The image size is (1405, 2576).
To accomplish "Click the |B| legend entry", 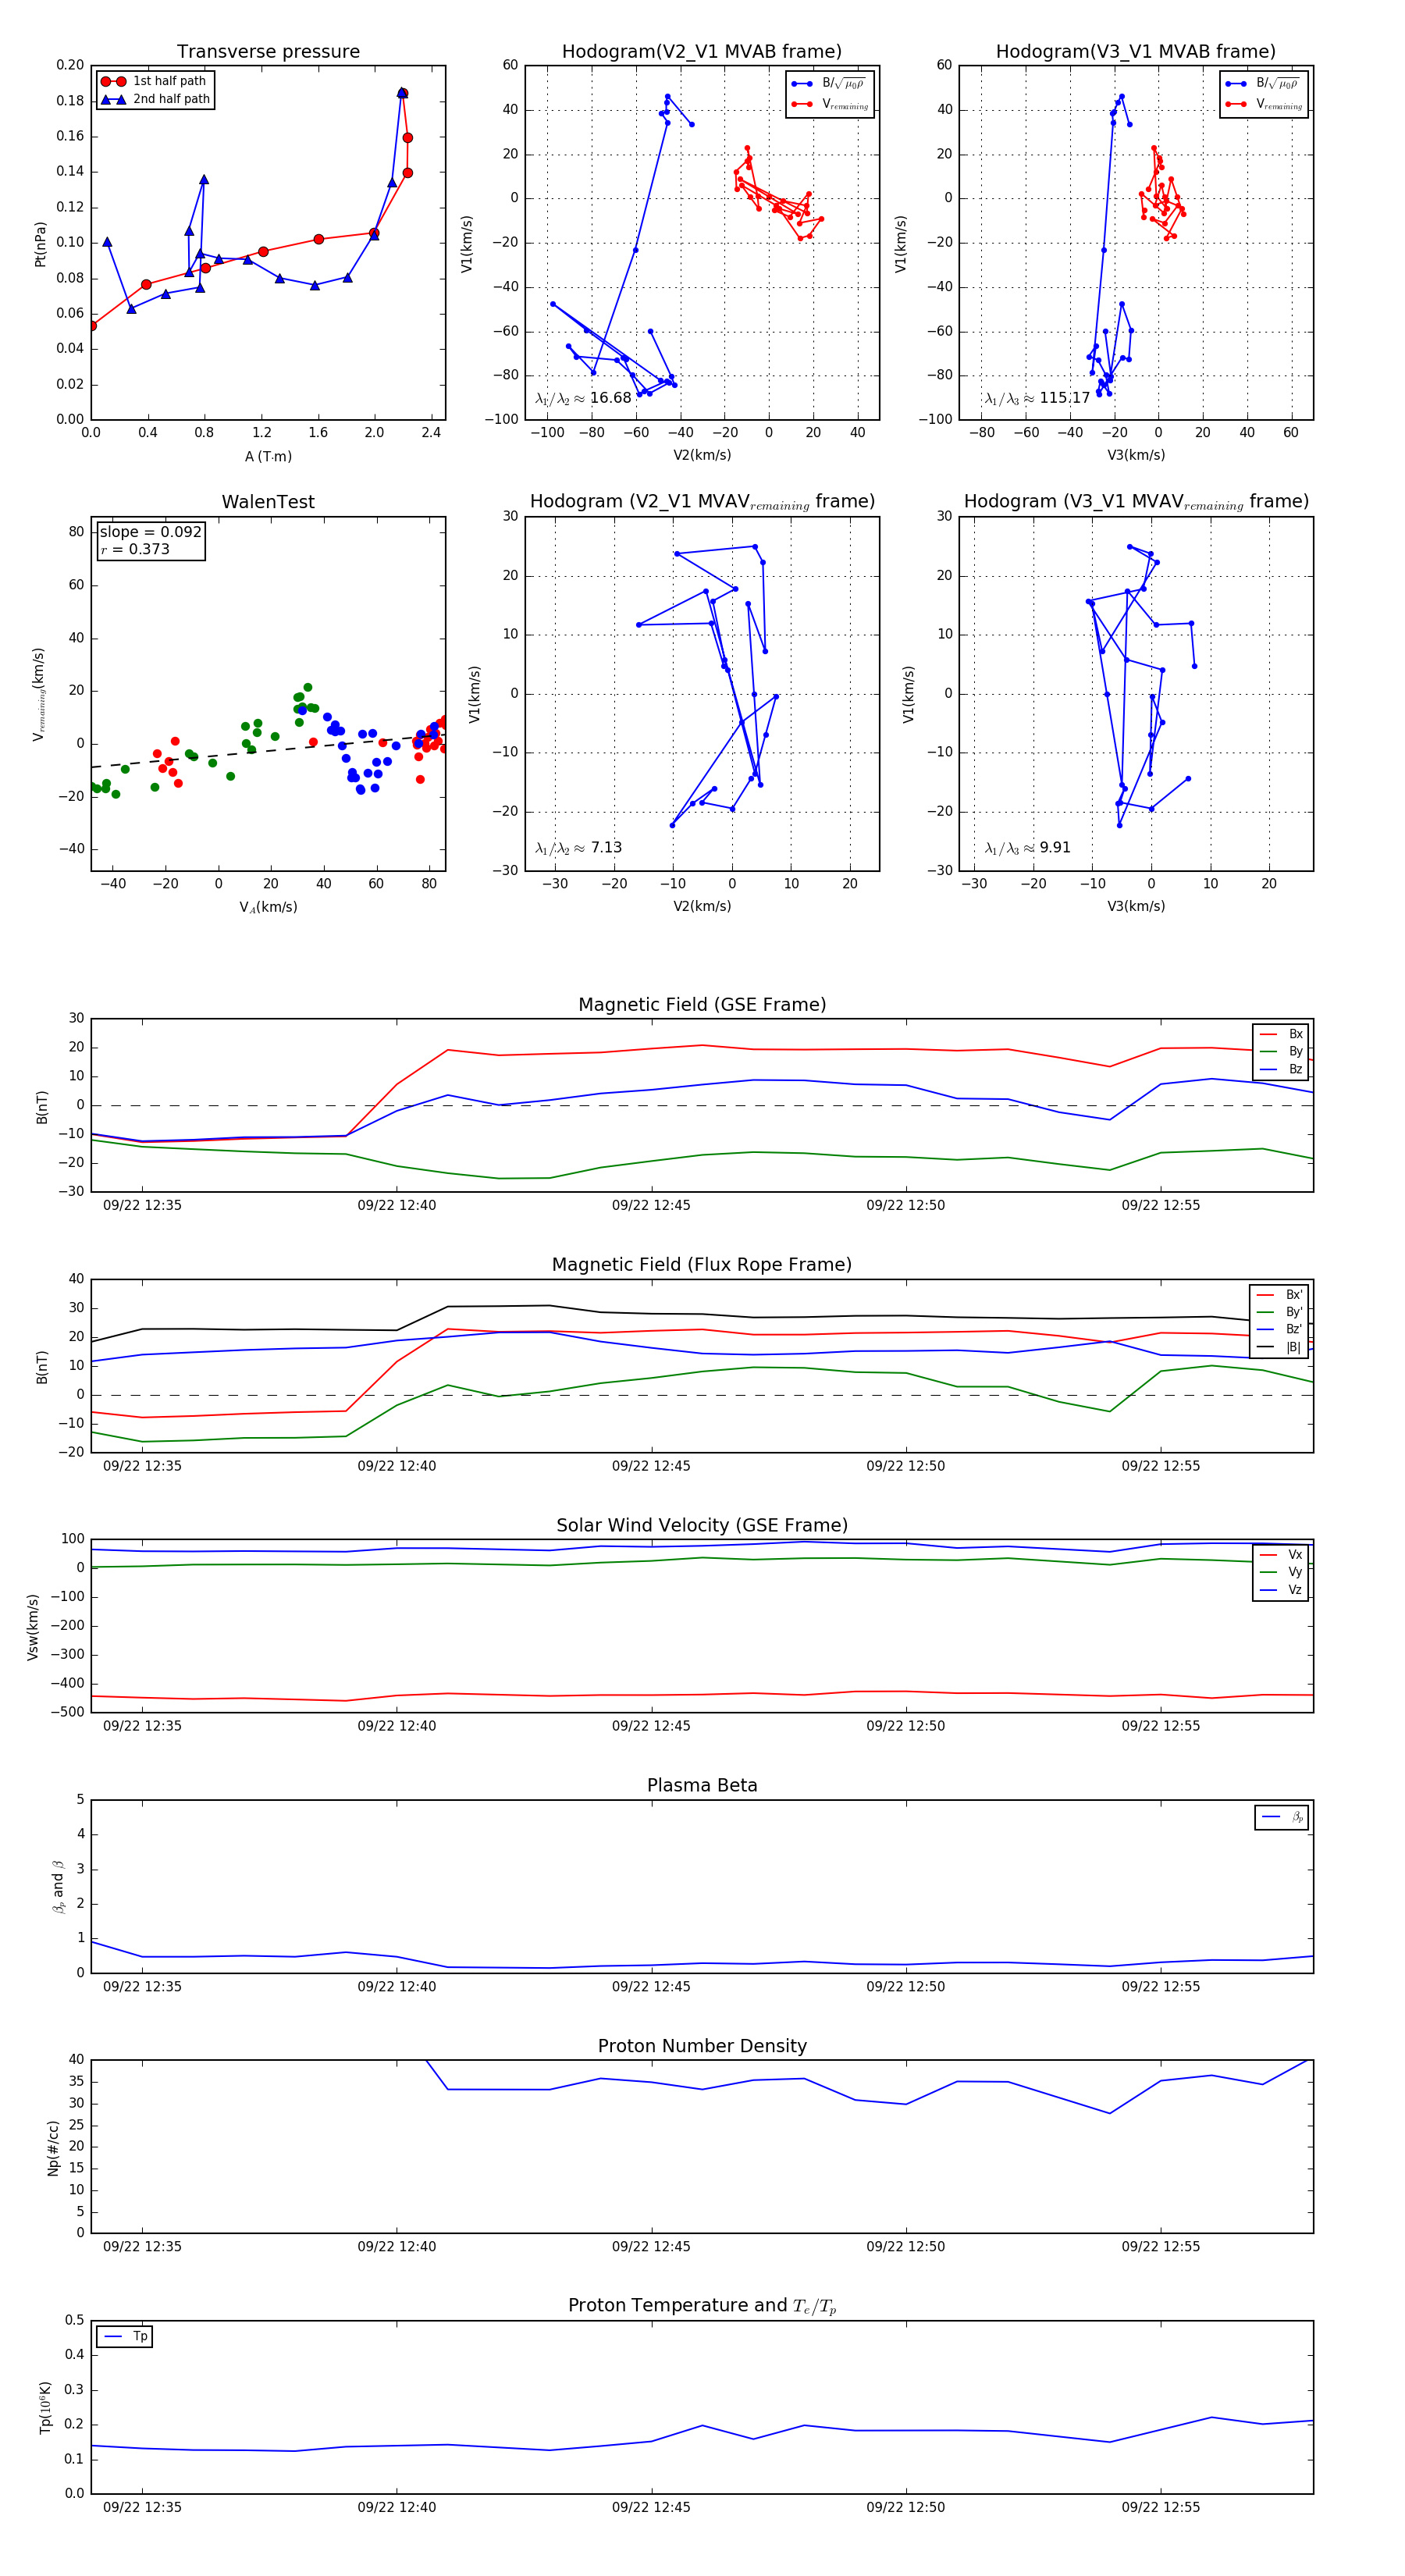I will 1279,1347.
